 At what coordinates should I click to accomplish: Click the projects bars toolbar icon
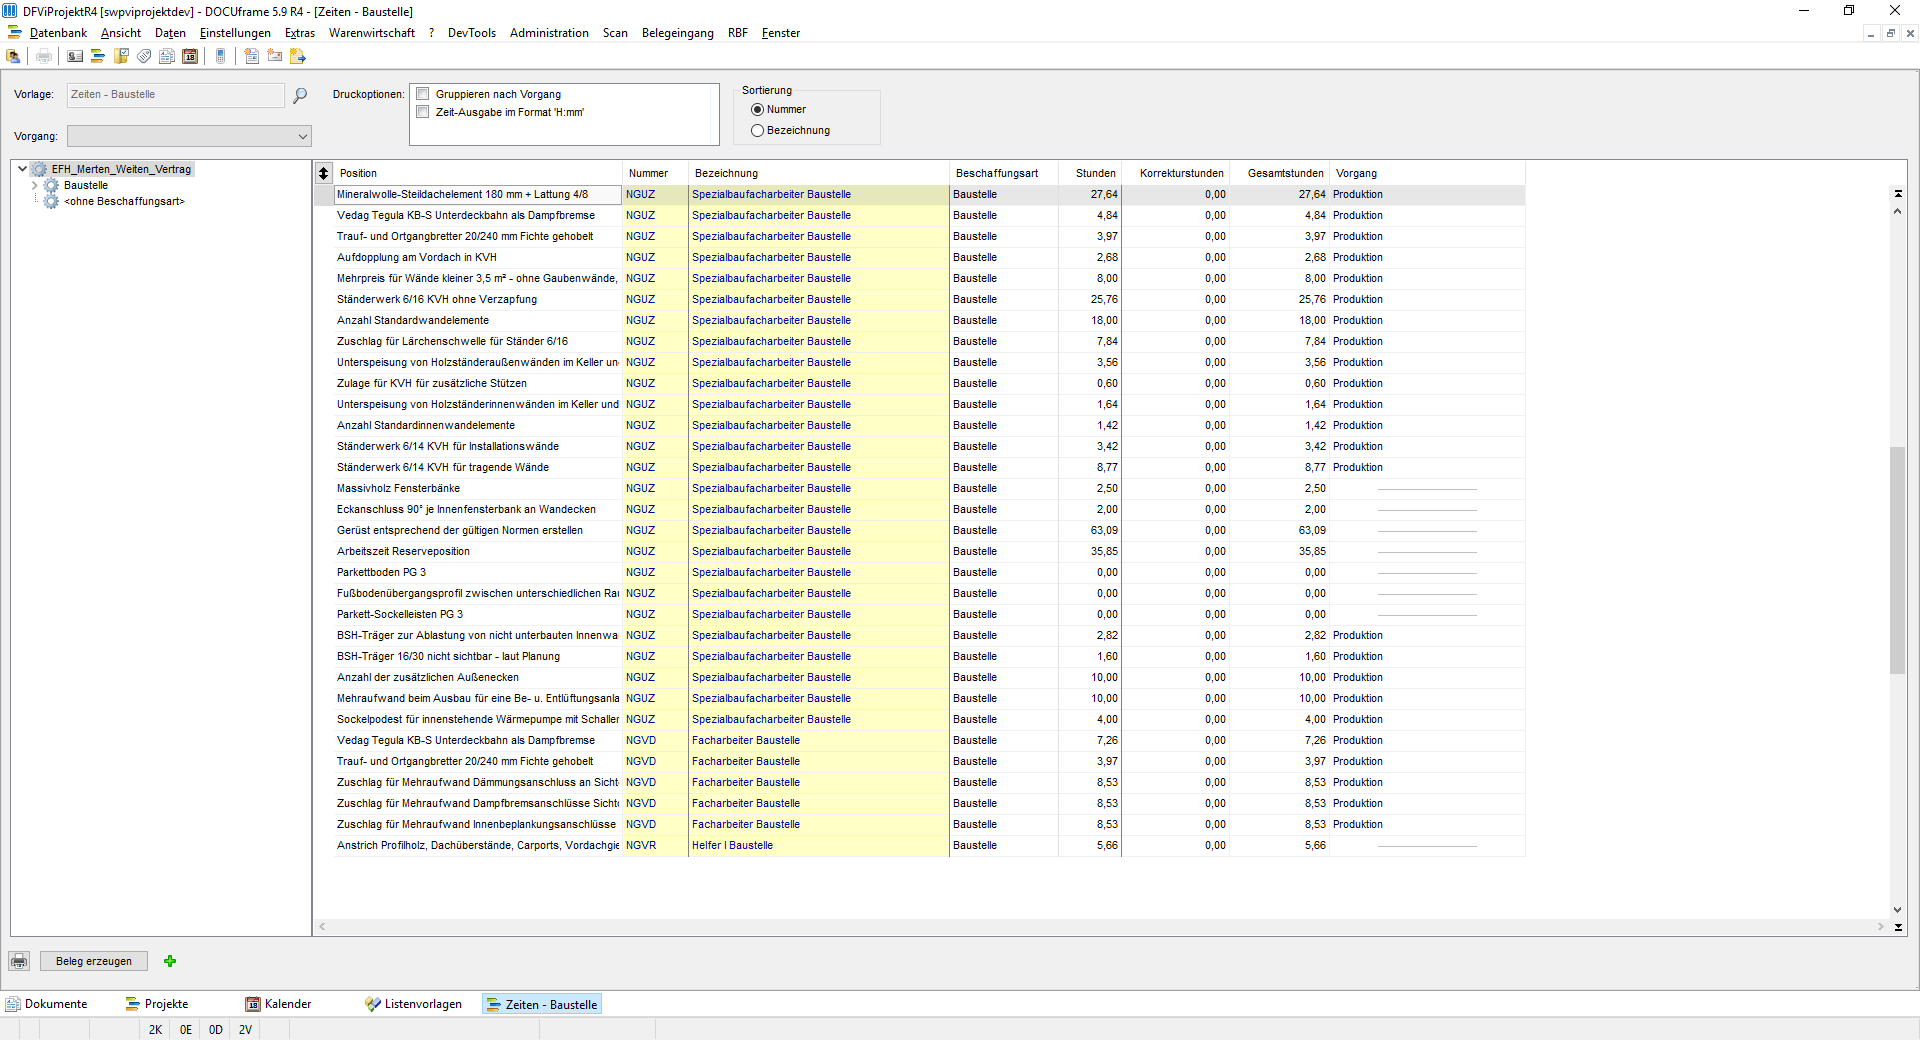click(x=98, y=56)
